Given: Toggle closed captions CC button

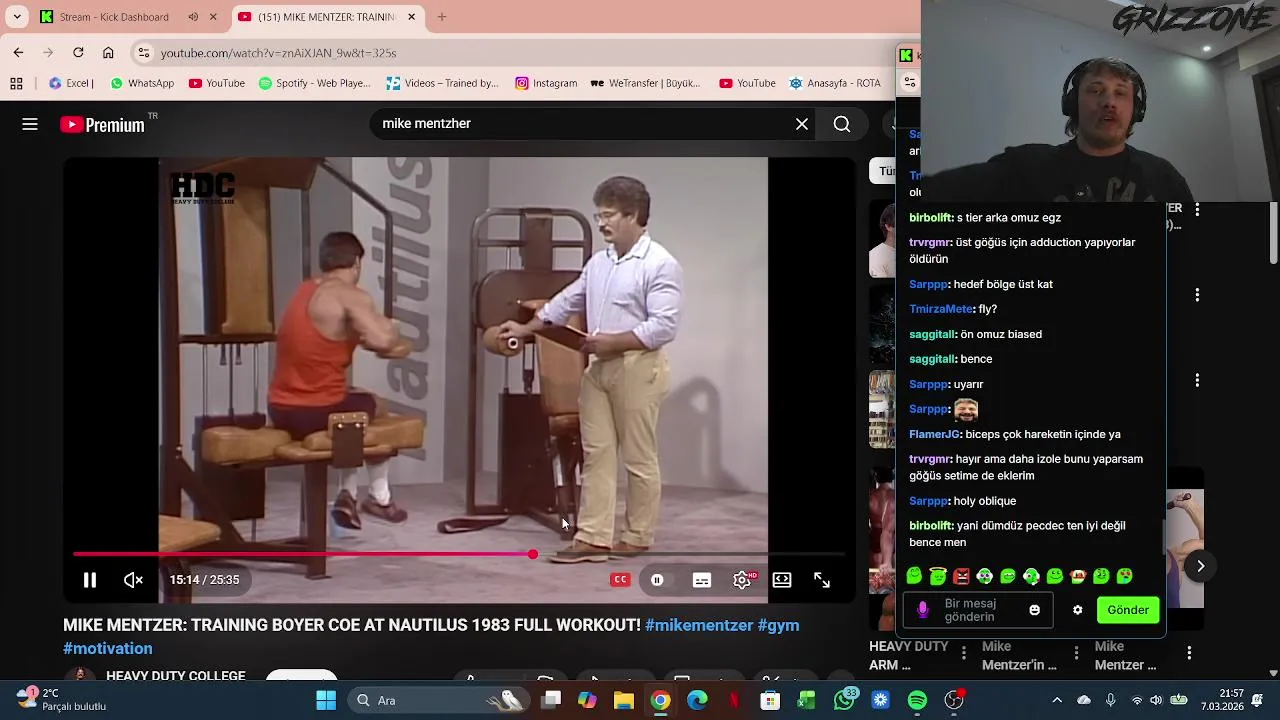Looking at the screenshot, I should tap(620, 580).
